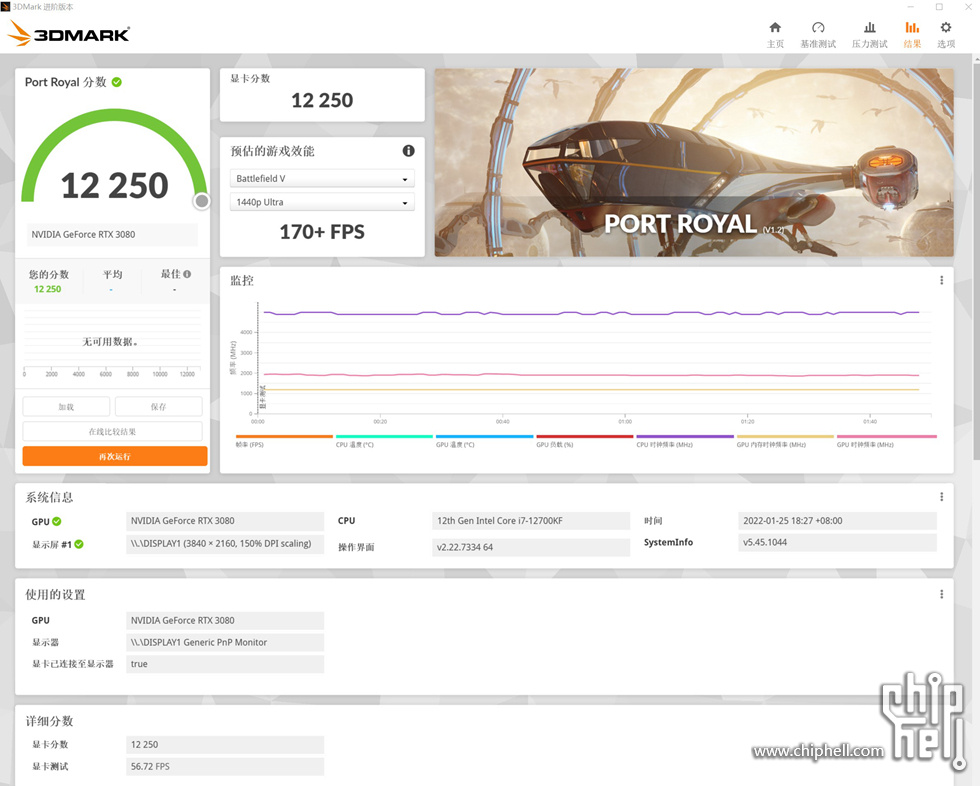The image size is (980, 786).
Task: Open the Home page icon
Action: (775, 27)
